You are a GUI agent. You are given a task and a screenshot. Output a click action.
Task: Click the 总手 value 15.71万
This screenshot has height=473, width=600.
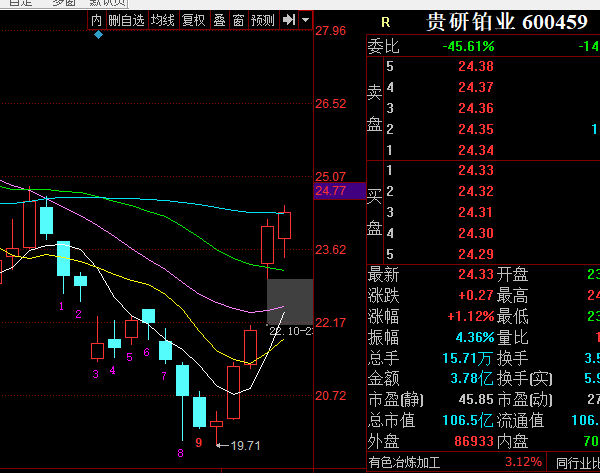tap(467, 359)
